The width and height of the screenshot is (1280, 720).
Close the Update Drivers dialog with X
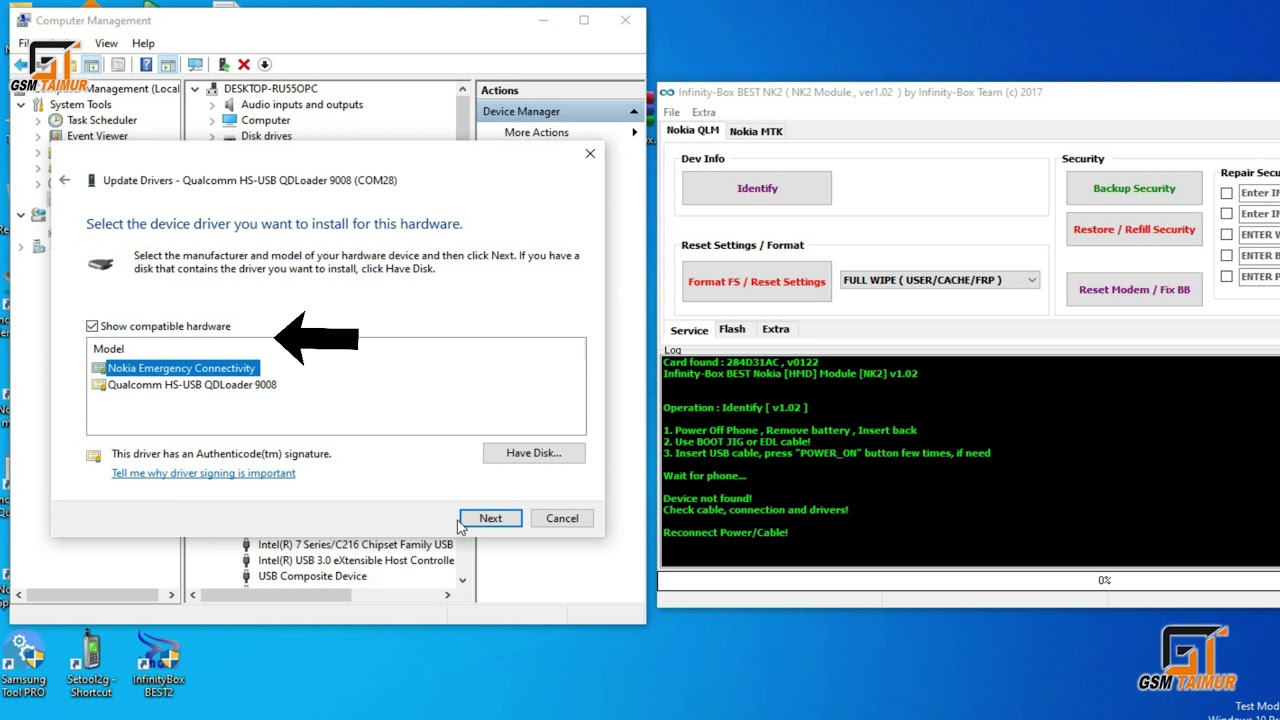tap(590, 153)
